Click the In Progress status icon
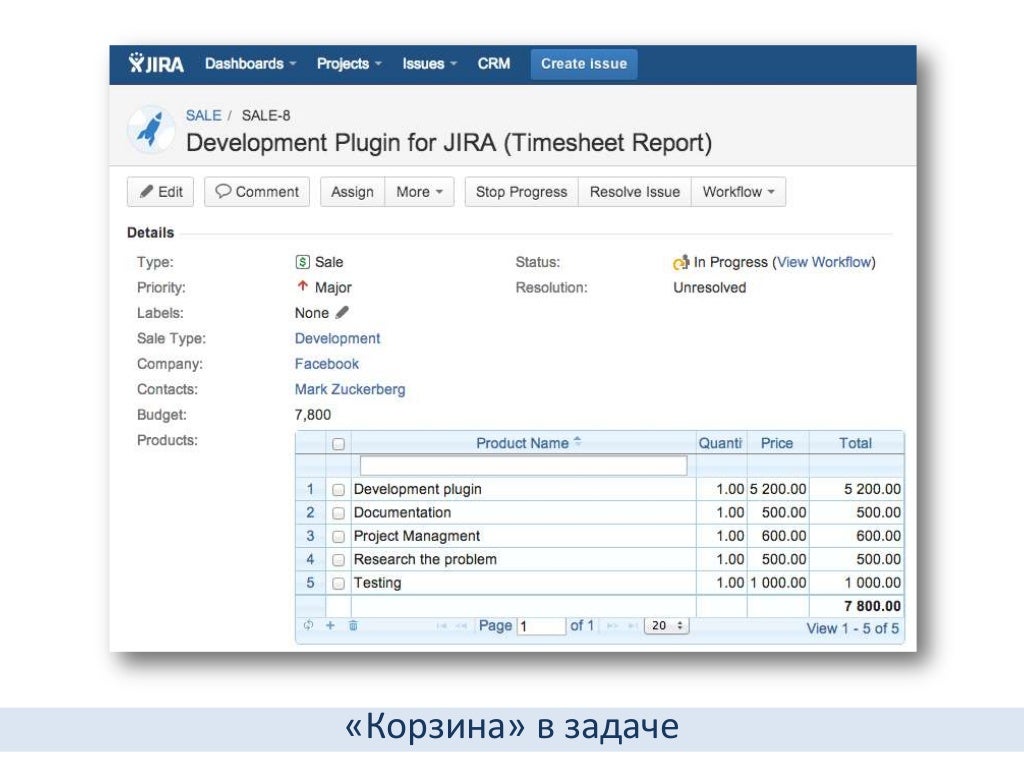1024x768 pixels. [x=681, y=262]
